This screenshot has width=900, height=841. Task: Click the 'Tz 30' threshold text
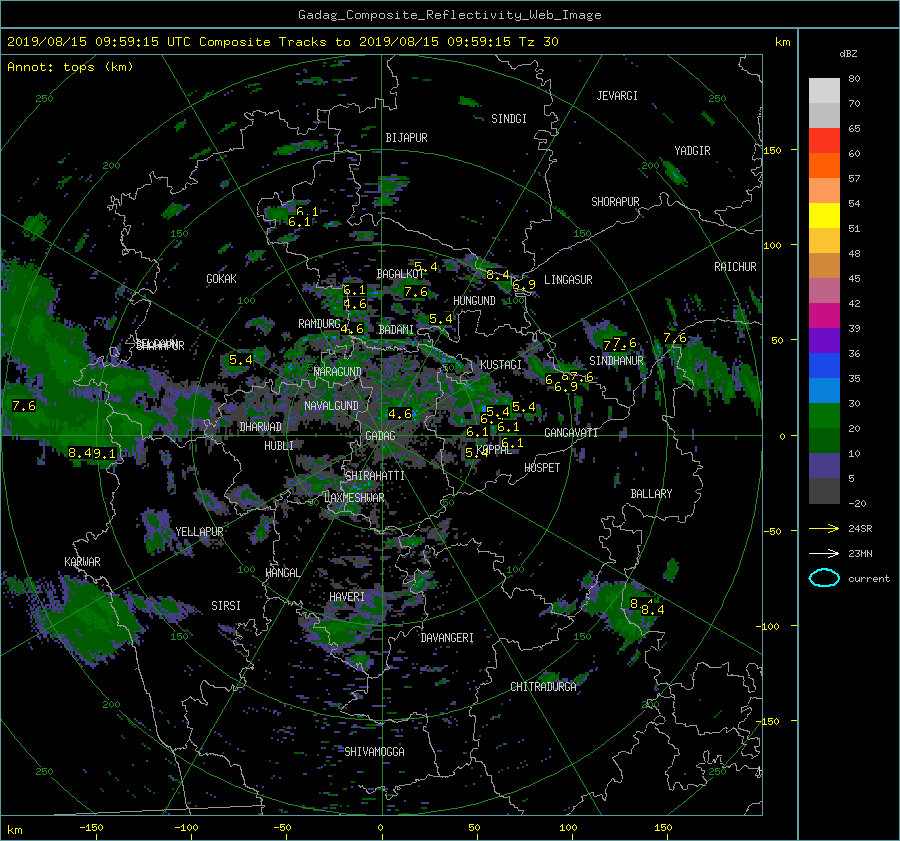pos(538,42)
